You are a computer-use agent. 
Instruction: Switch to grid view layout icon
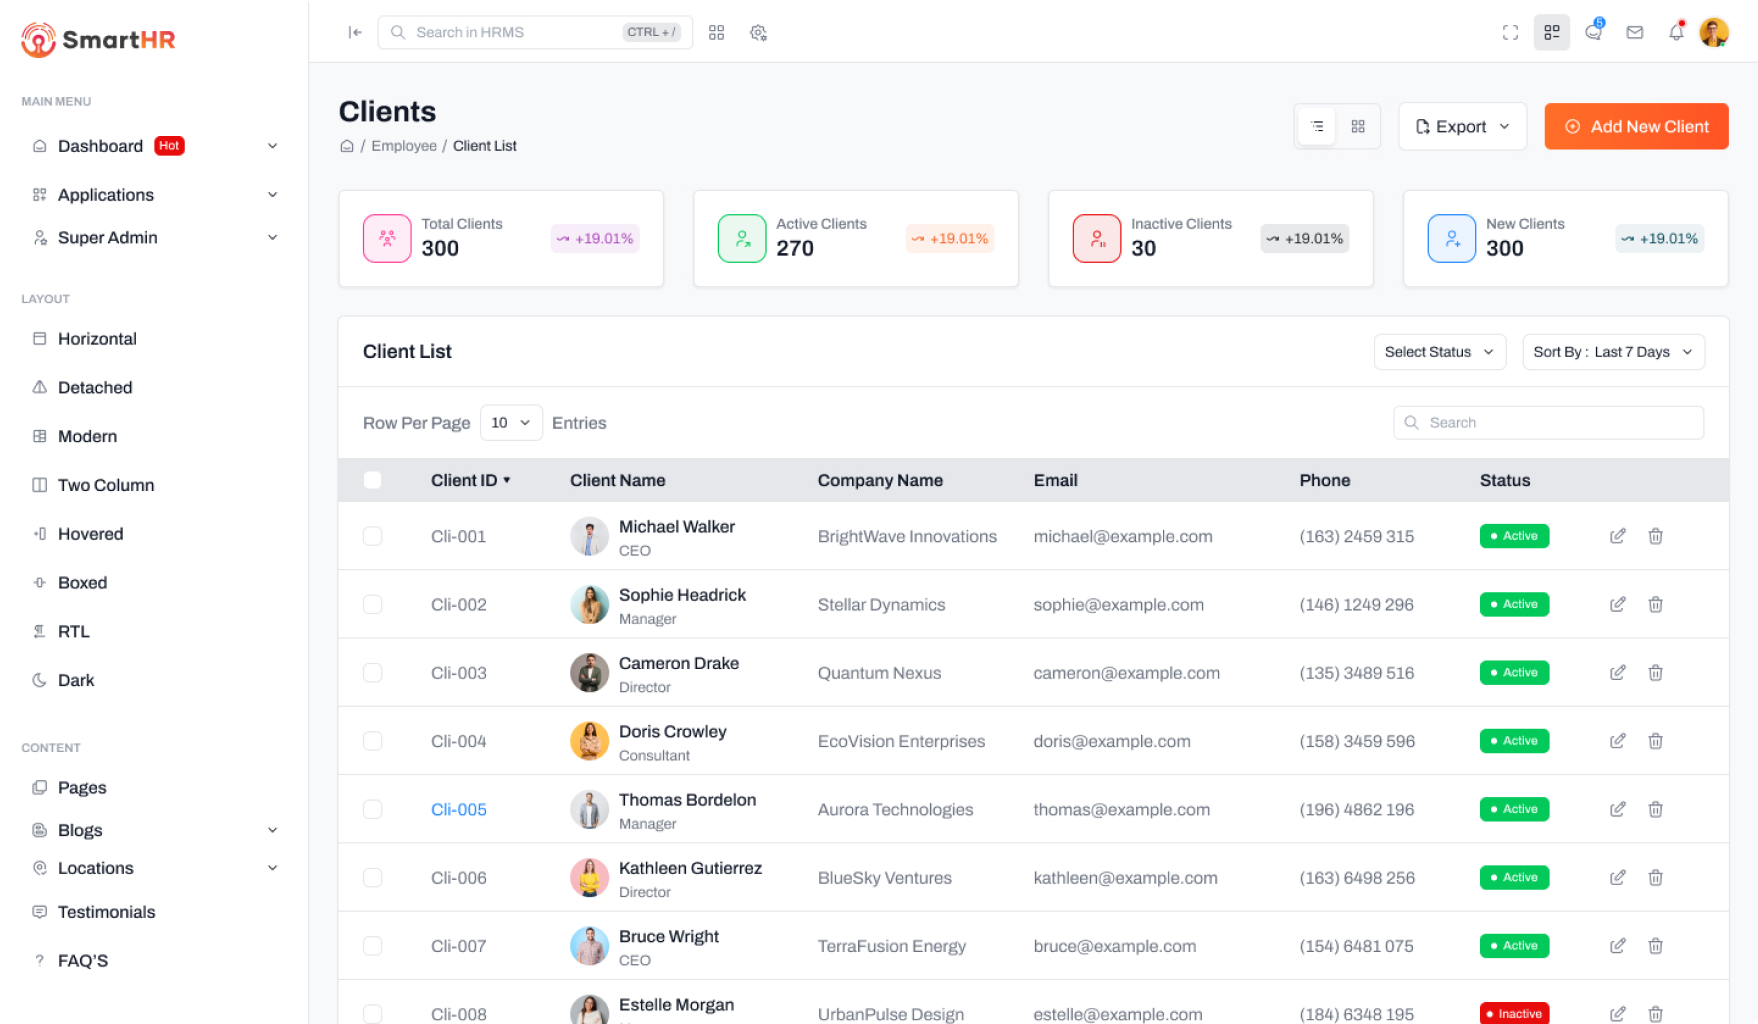click(1358, 127)
